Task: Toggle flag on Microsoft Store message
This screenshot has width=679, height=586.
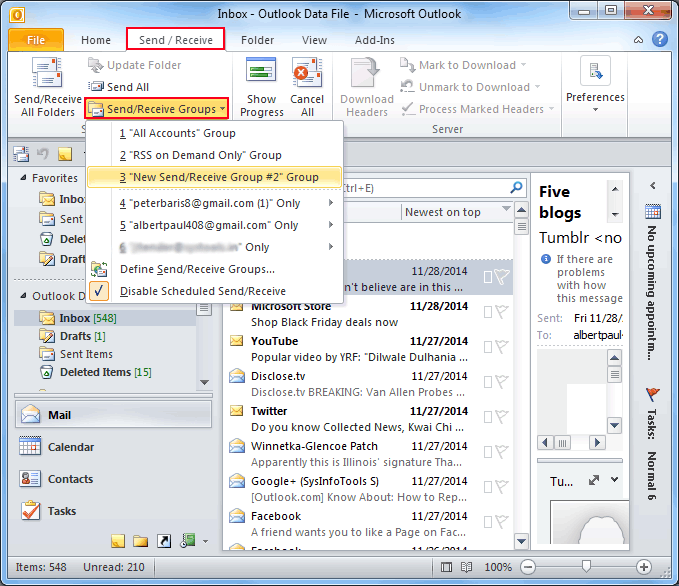Action: pos(501,312)
